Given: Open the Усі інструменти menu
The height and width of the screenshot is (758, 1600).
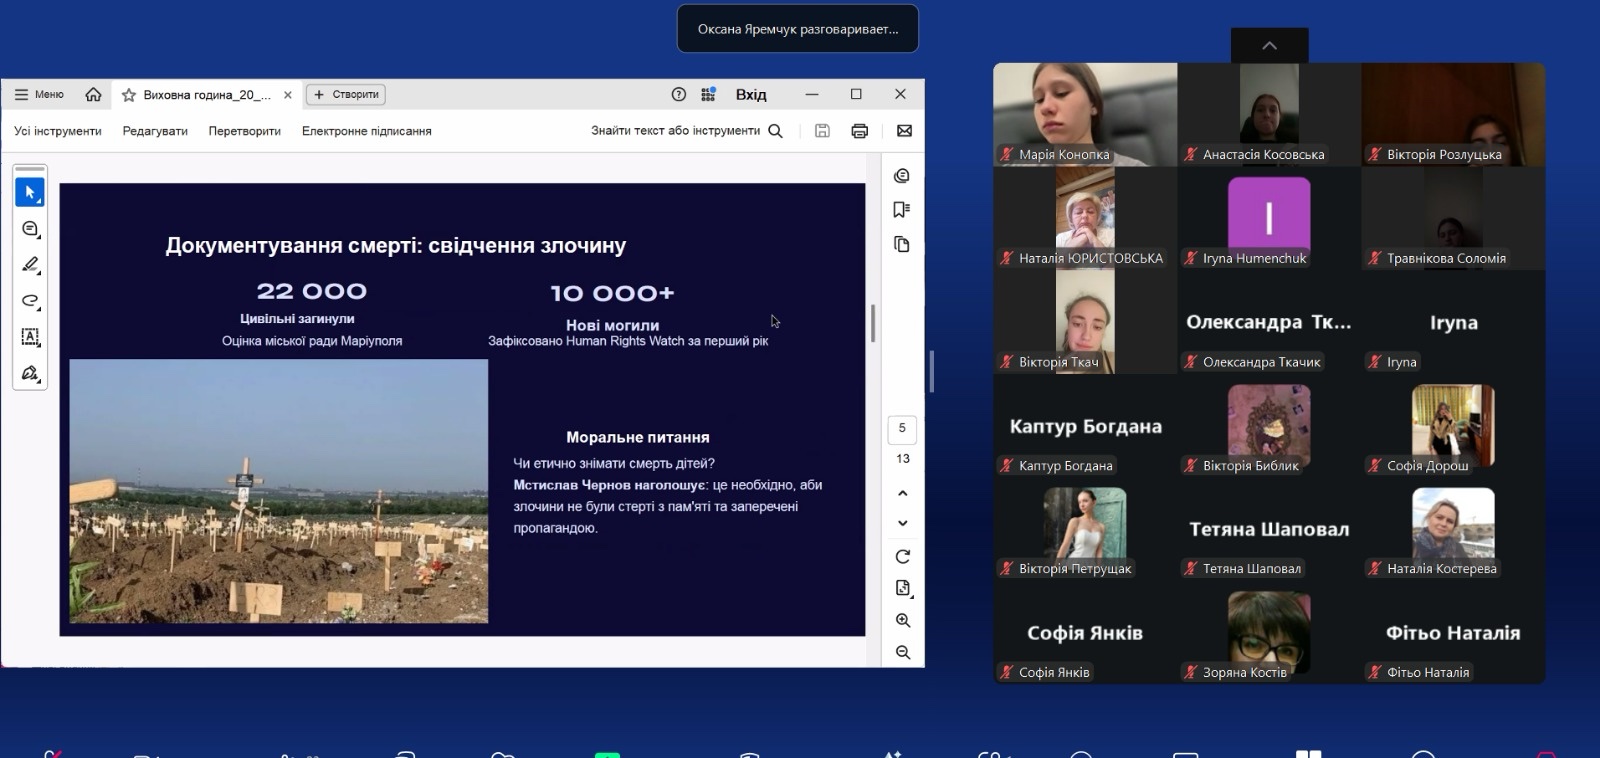Looking at the screenshot, I should coord(58,131).
